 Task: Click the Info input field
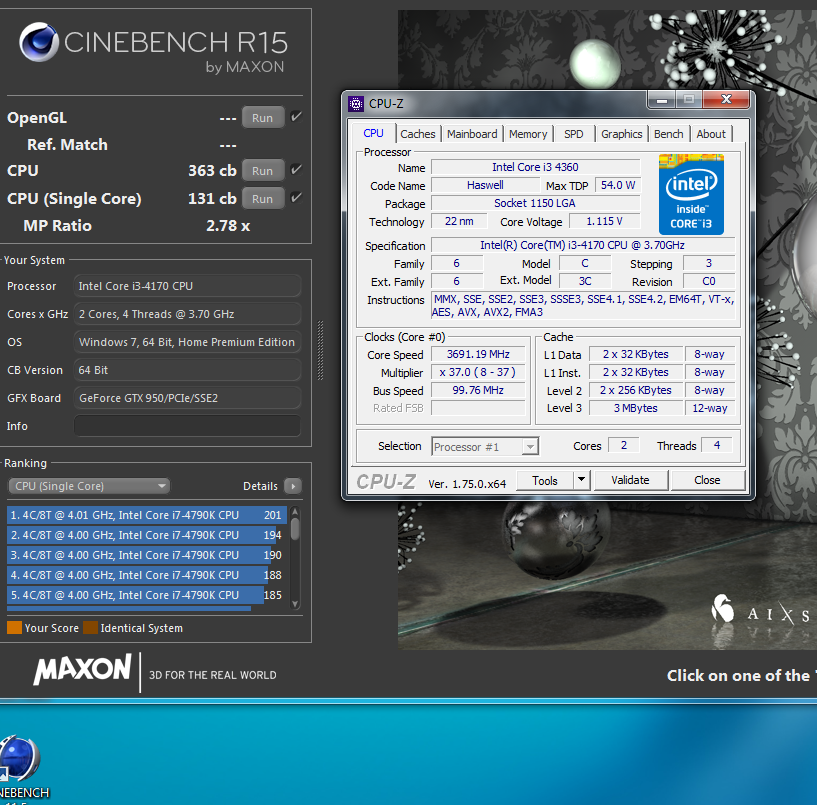187,426
